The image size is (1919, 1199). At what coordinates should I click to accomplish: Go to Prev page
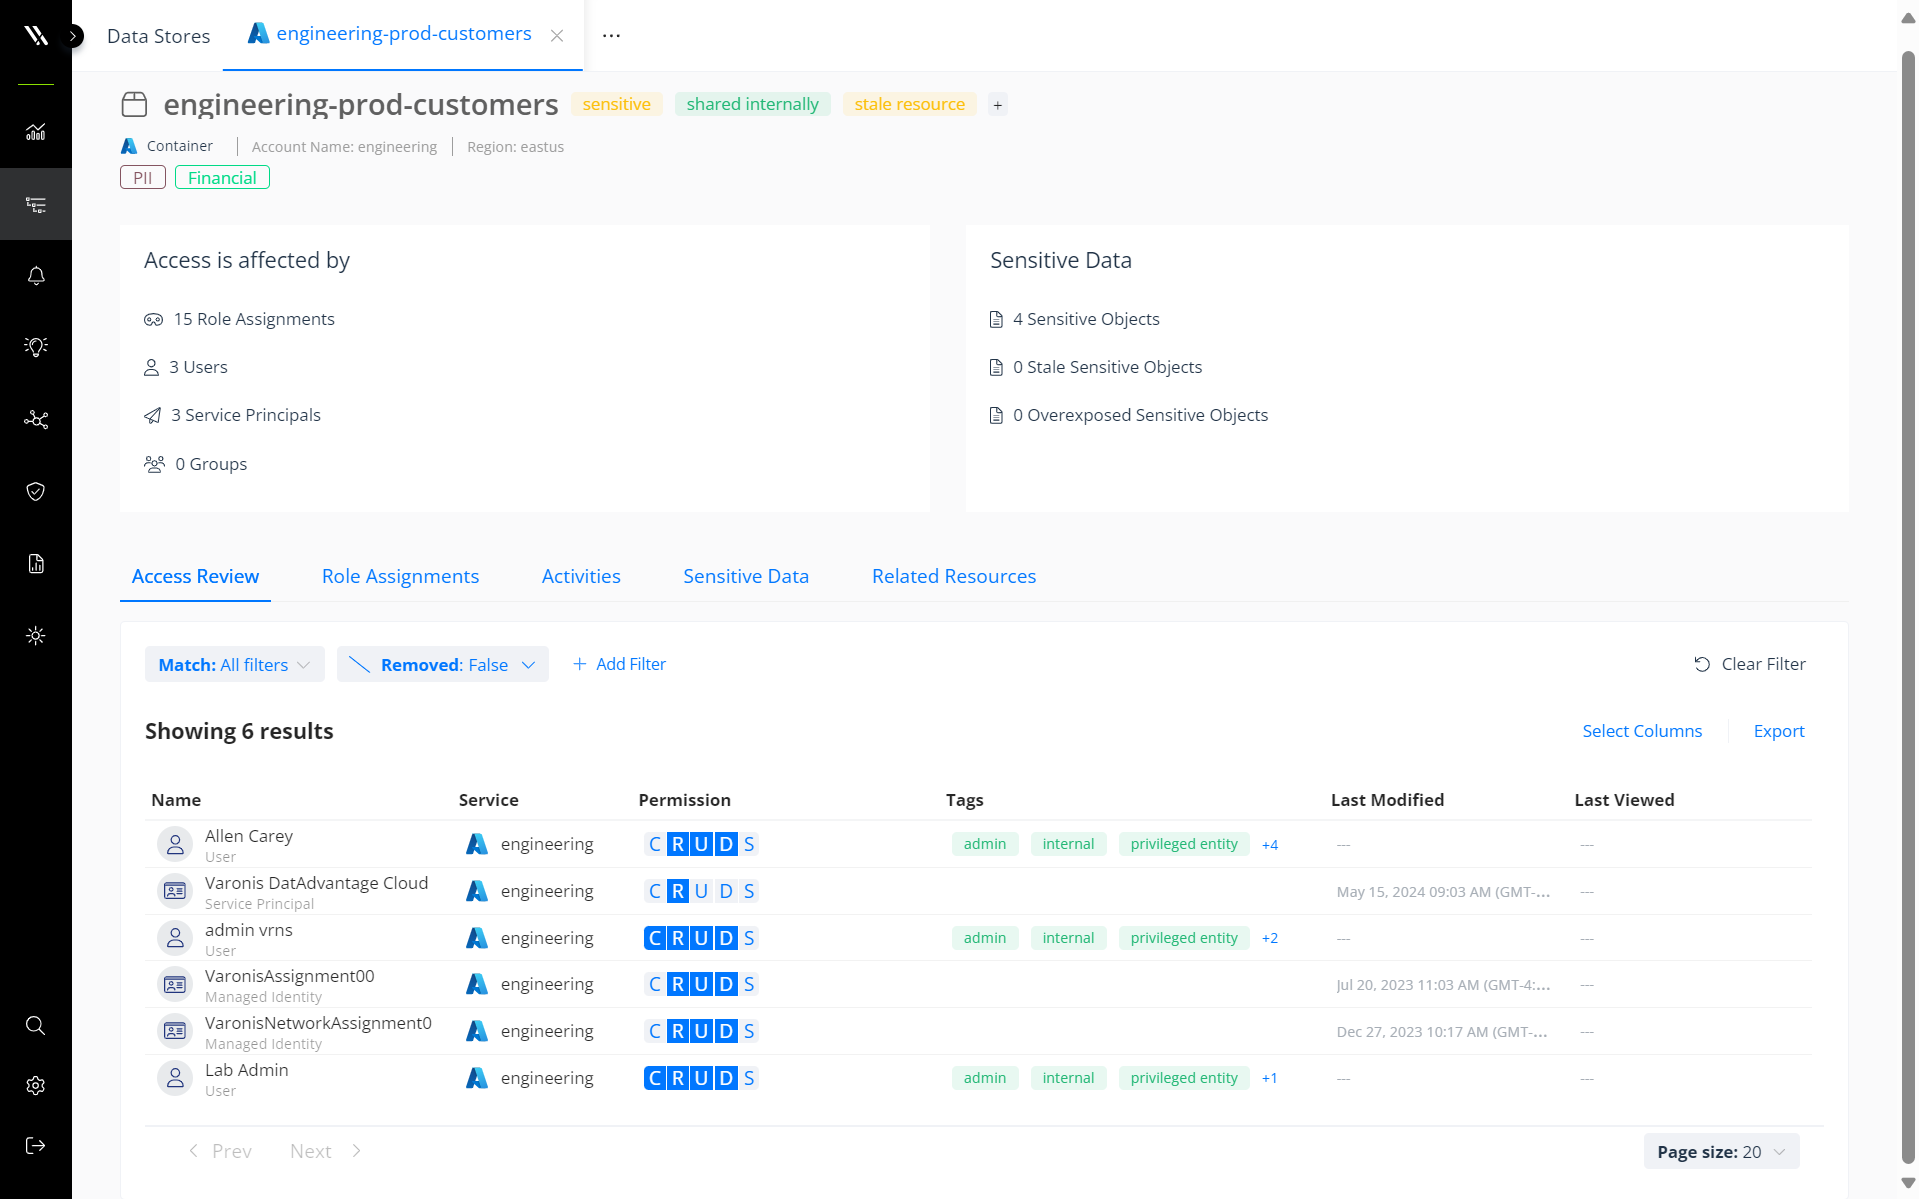click(219, 1151)
